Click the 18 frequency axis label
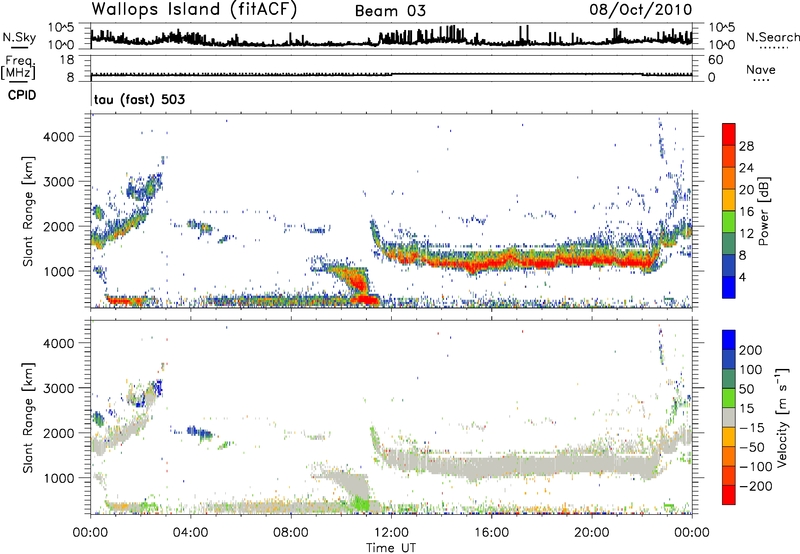 [67, 60]
